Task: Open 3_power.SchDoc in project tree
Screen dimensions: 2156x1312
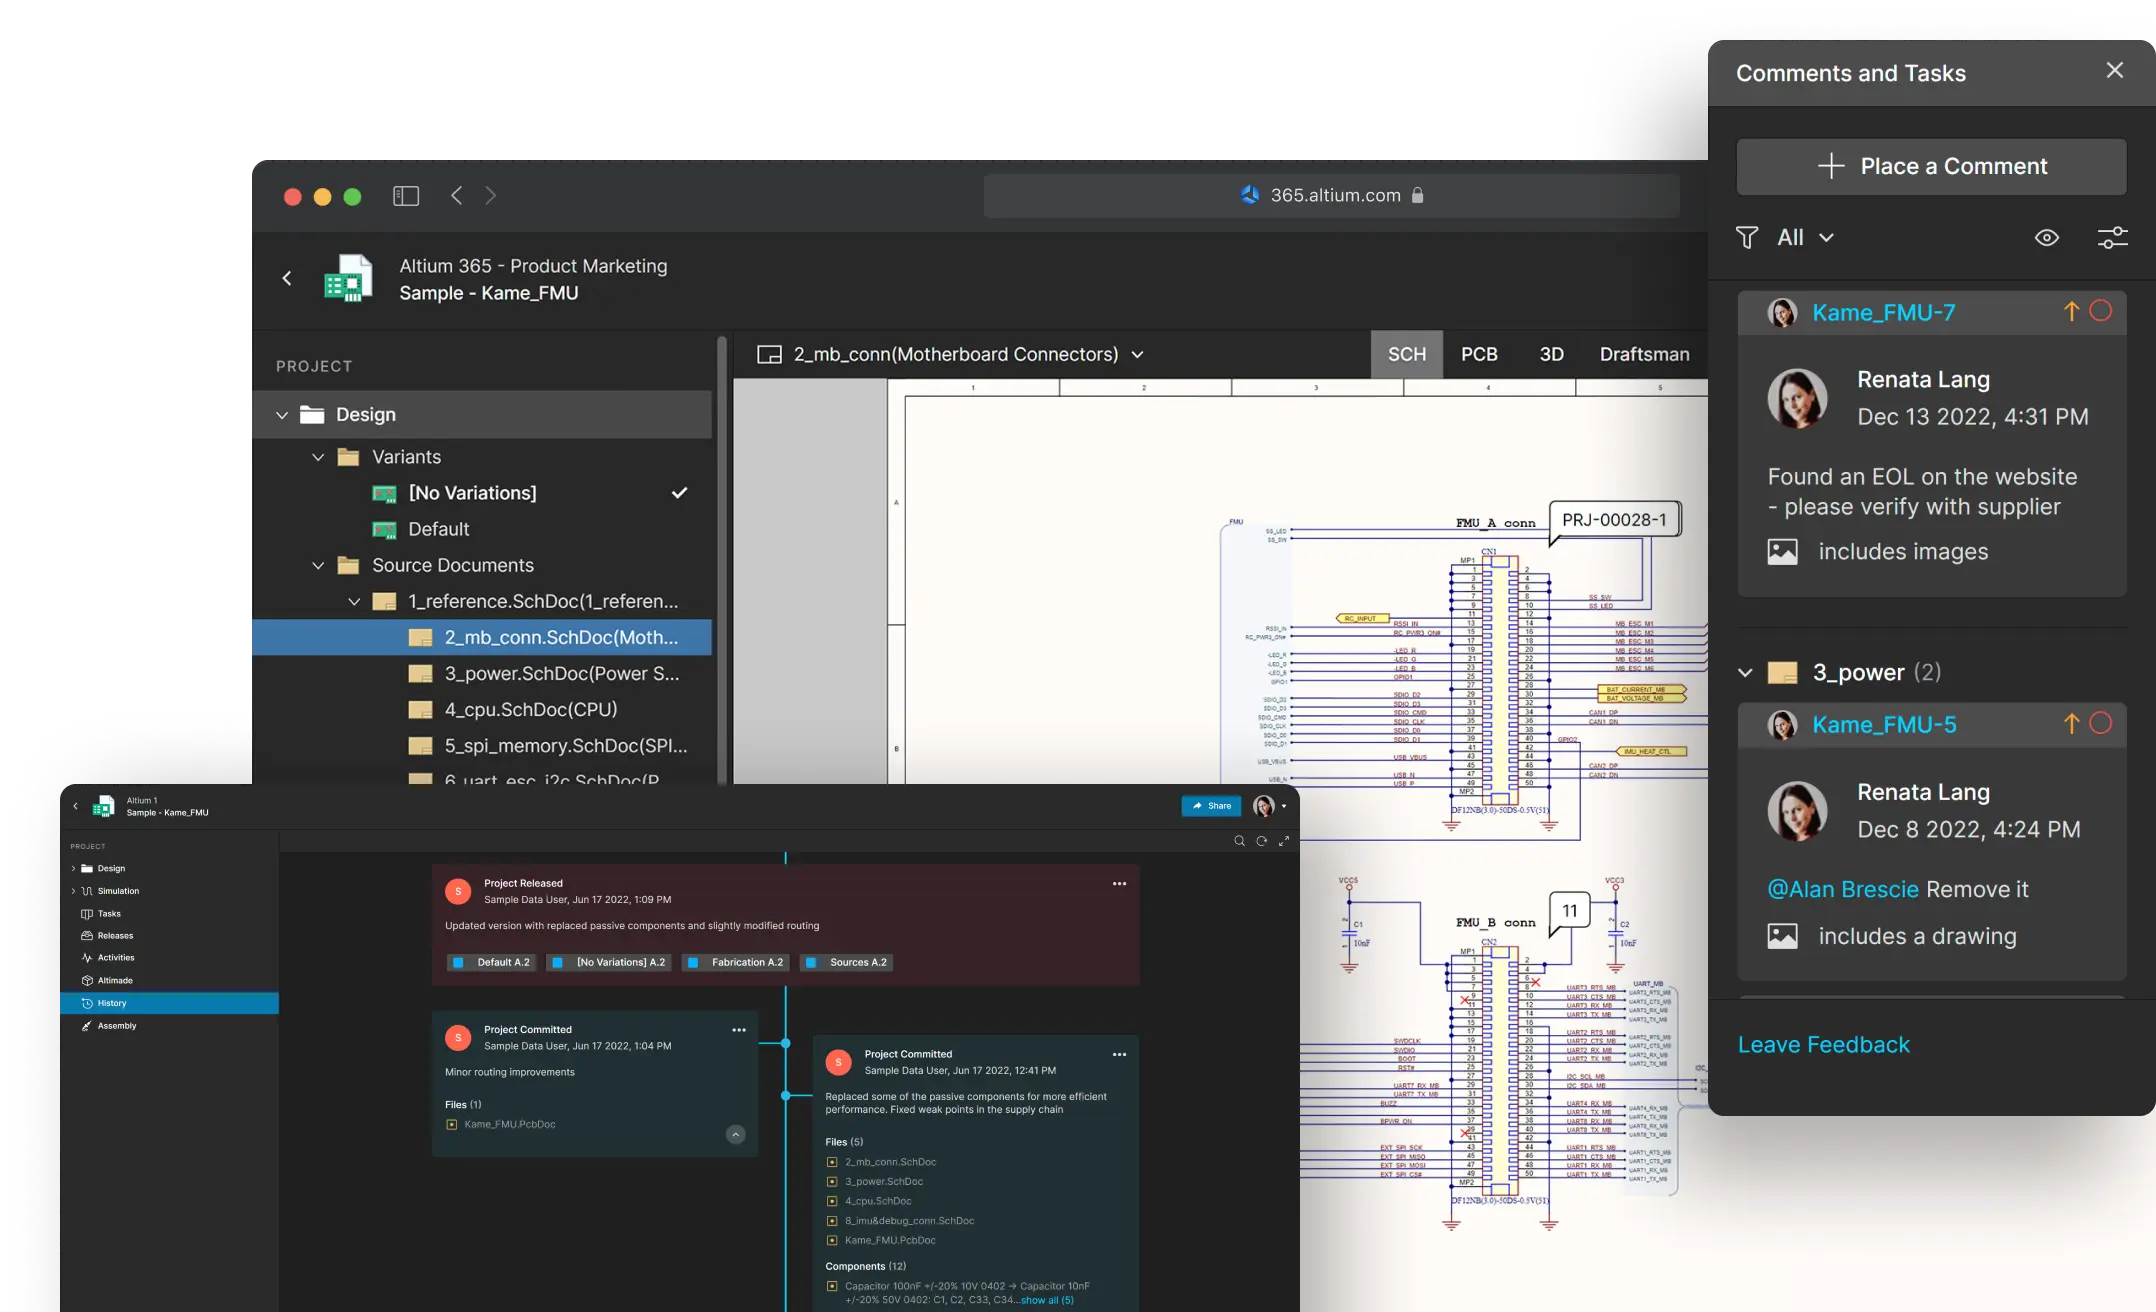Action: [x=561, y=673]
